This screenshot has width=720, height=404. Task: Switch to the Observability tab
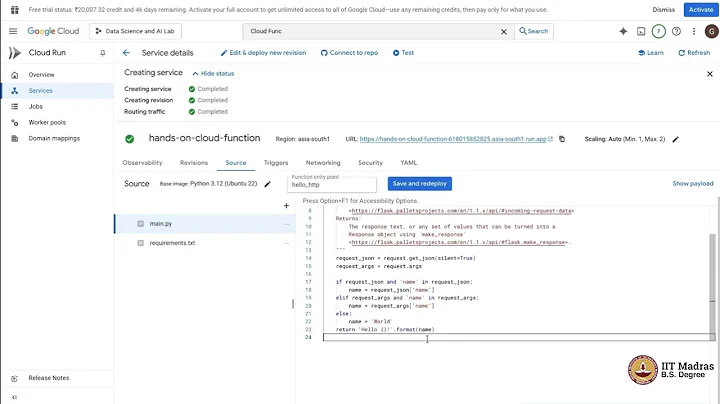(x=142, y=163)
